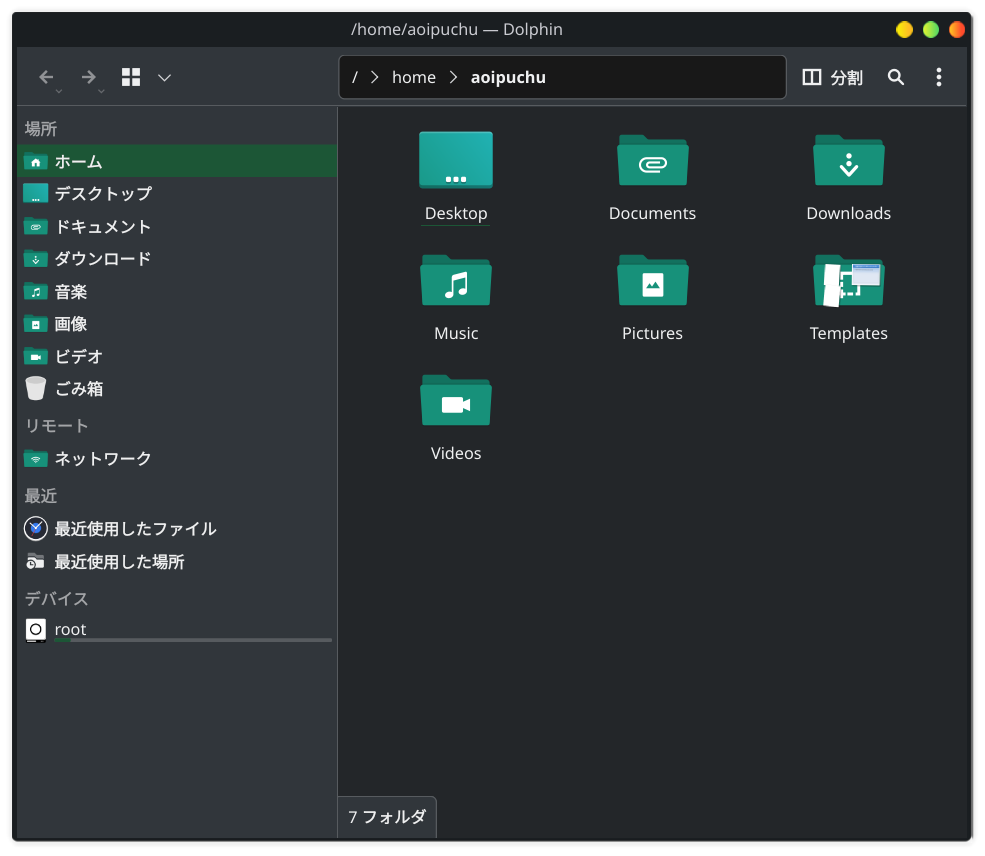
Task: Click 'home' in the breadcrumb path
Action: [x=413, y=77]
